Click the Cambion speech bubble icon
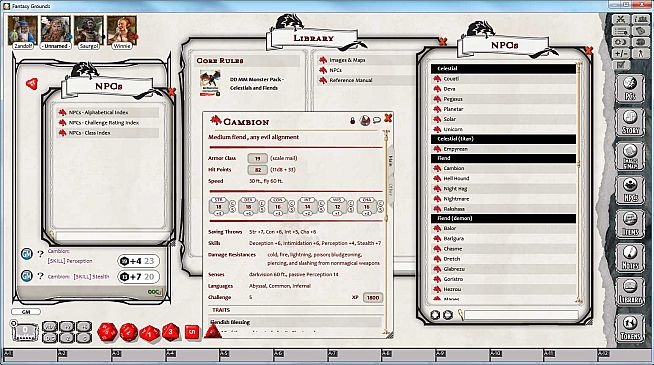This screenshot has width=654, height=365. tap(377, 120)
